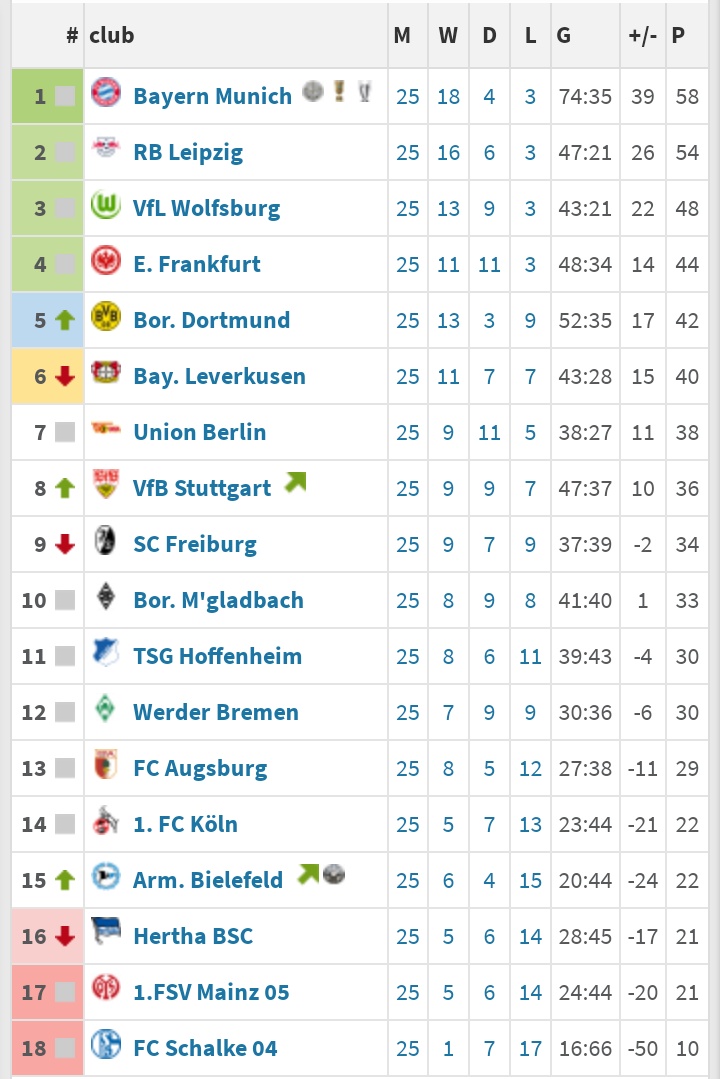The height and width of the screenshot is (1079, 720).
Task: Click the VfL Wolfsburg green logo
Action: (106, 205)
